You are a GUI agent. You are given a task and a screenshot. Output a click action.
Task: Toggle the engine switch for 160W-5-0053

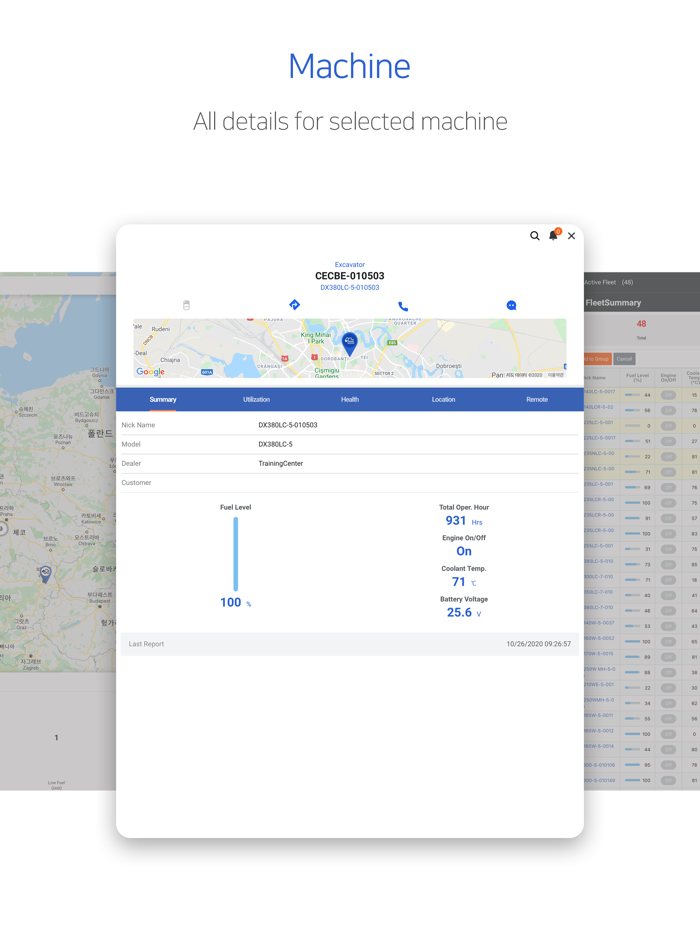pyautogui.click(x=668, y=642)
